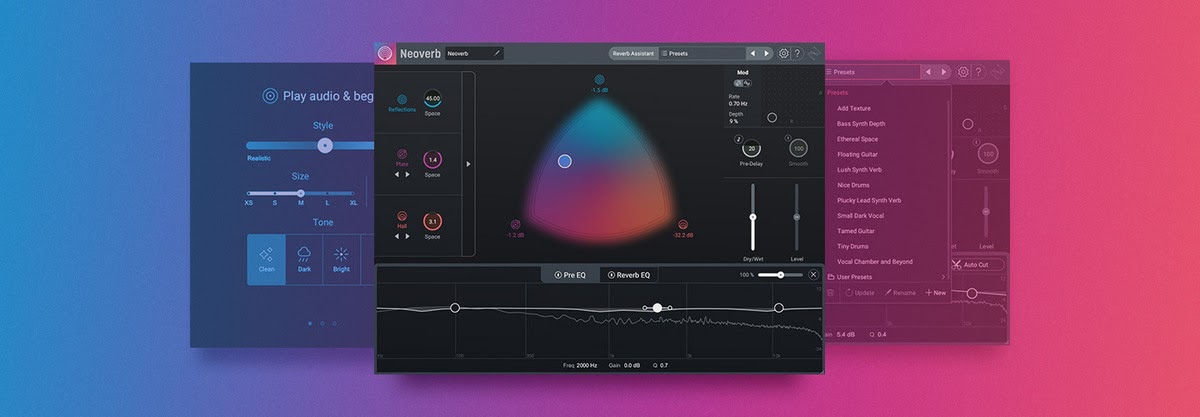Viewport: 1200px width, 417px height.
Task: Click the Neoverb logo icon
Action: (x=386, y=53)
